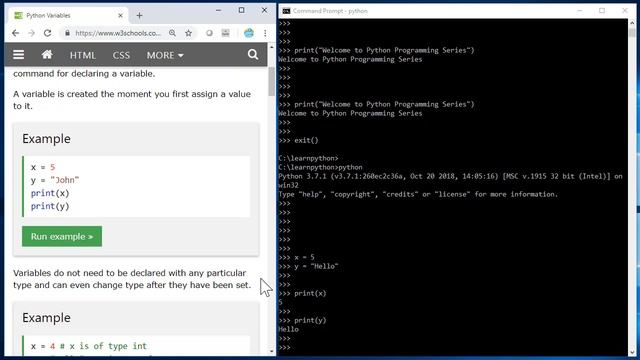The height and width of the screenshot is (360, 640).
Task: Click the padlock site info icon
Action: coord(67,33)
